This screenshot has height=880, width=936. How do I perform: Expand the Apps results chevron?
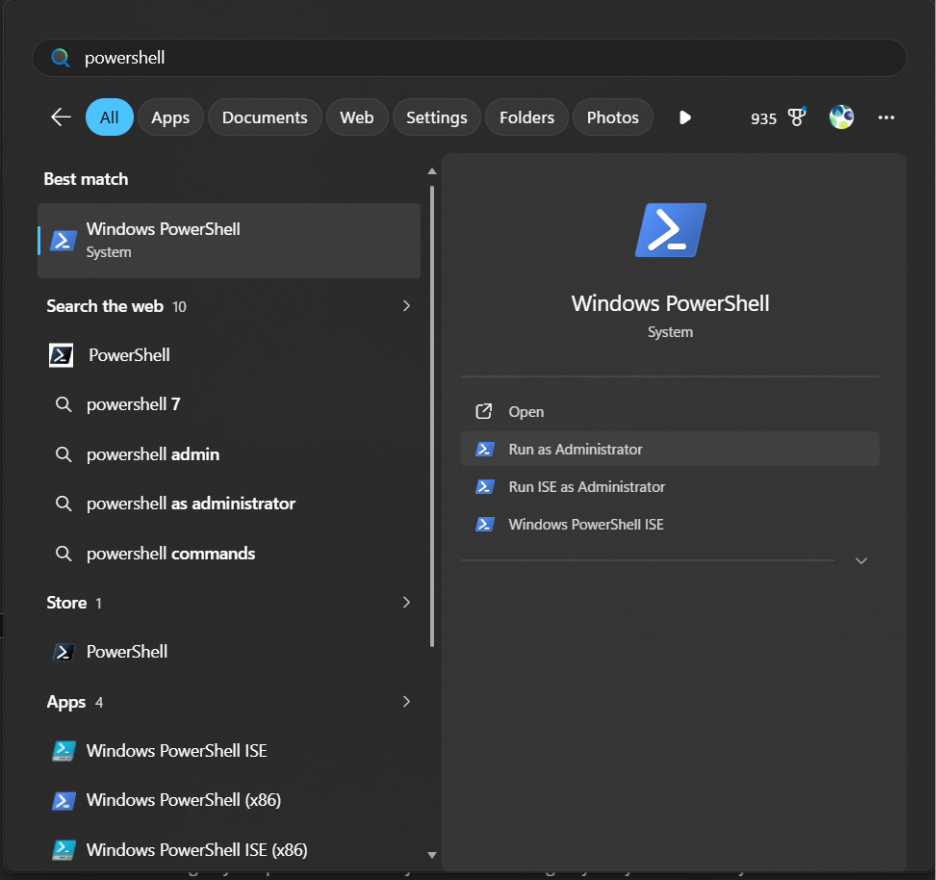(407, 701)
